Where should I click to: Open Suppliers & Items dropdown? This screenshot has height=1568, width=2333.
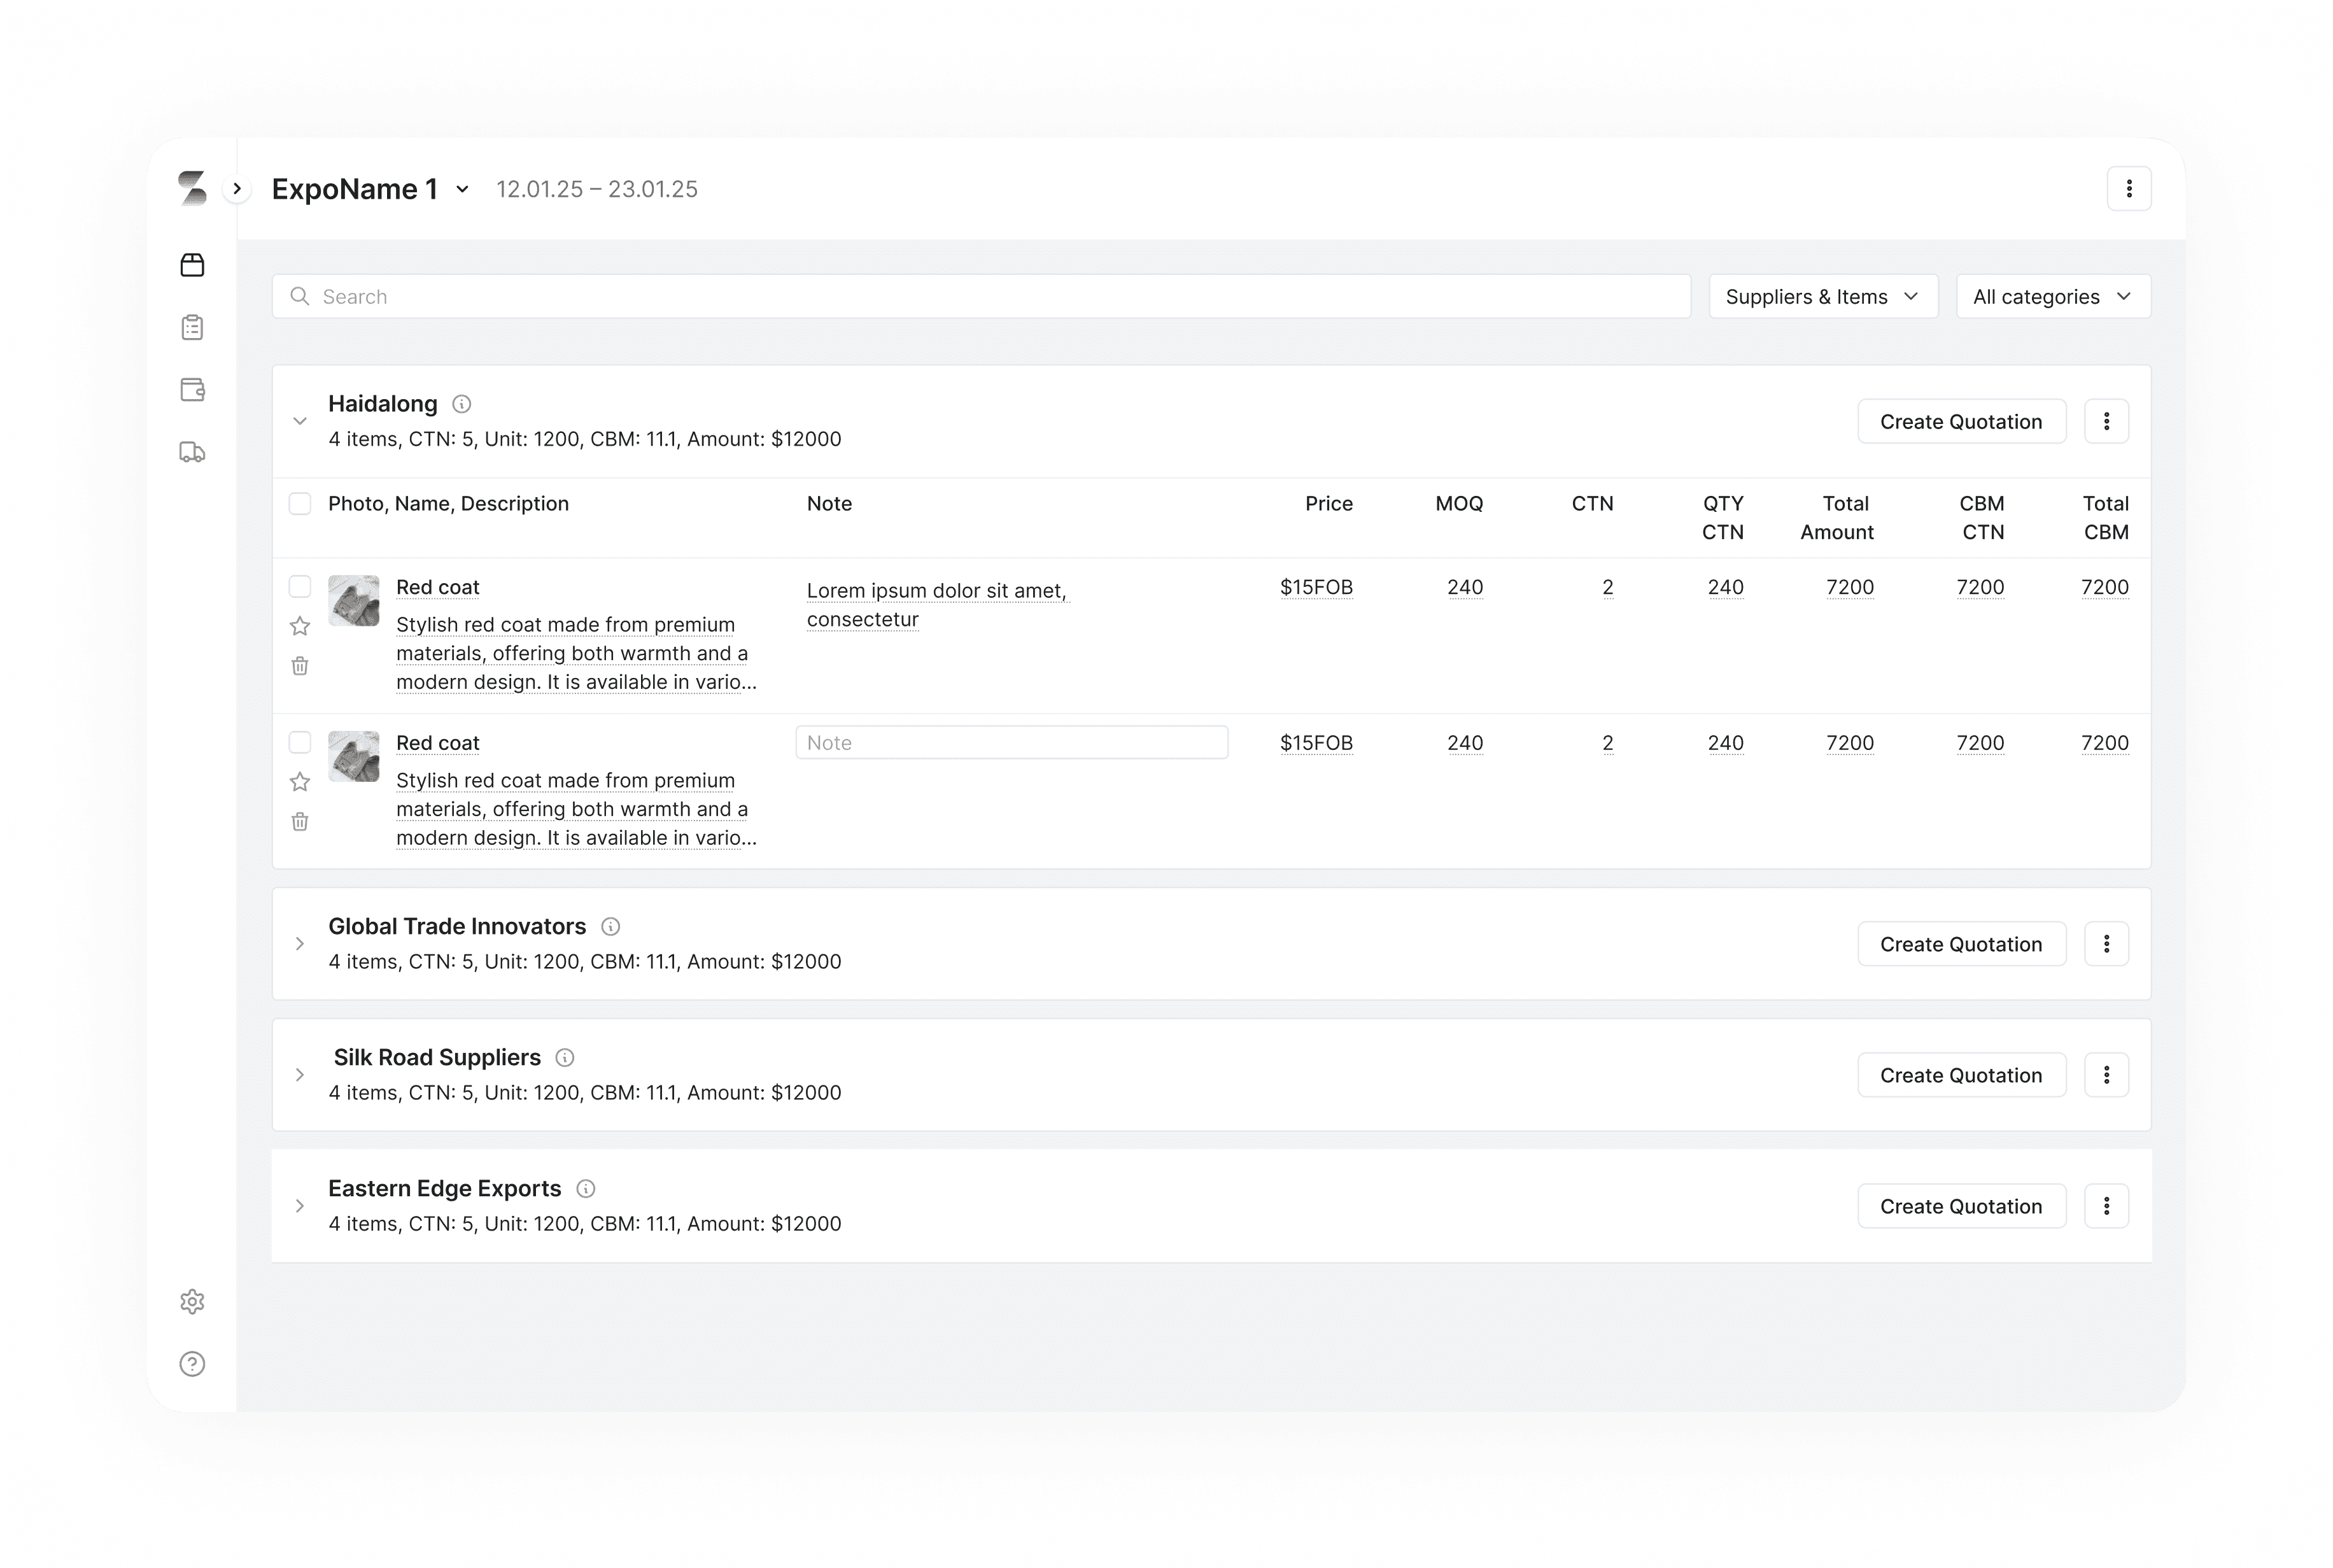coord(1823,297)
